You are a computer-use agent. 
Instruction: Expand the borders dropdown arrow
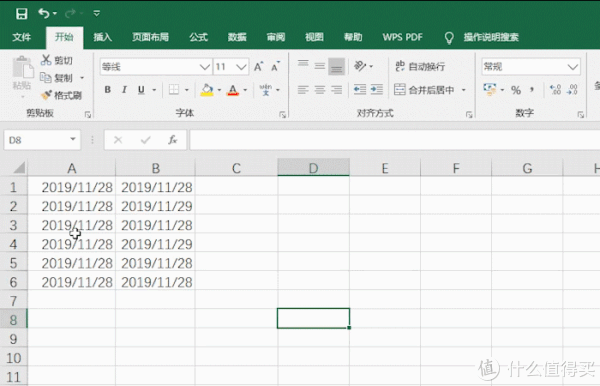pos(187,90)
